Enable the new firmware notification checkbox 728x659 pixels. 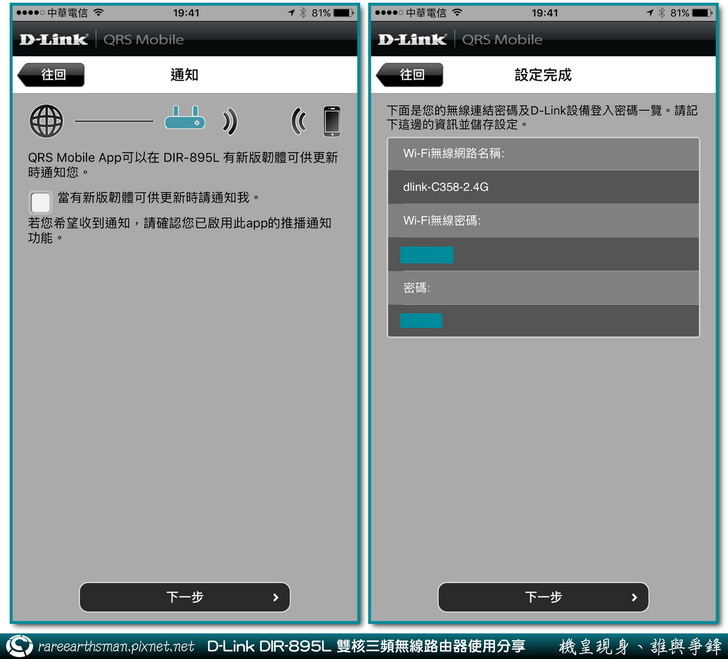[40, 202]
